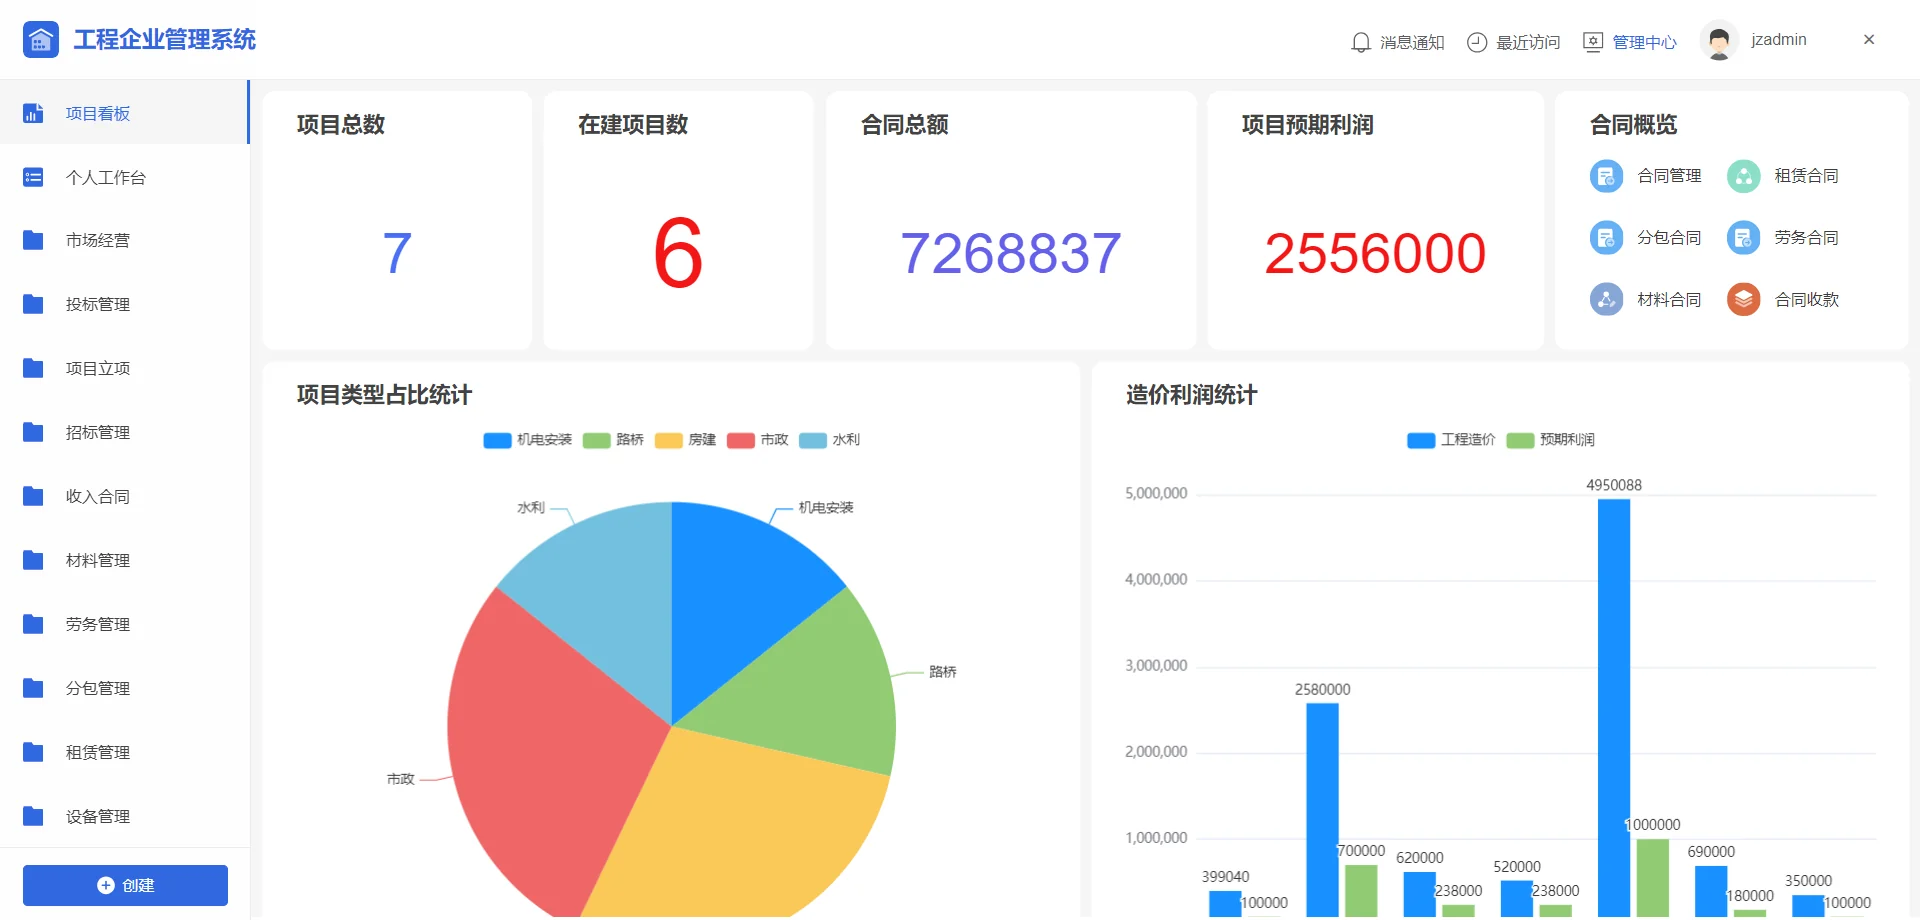Screen dimensions: 1920x920
Task: Click the 最近访问 clock icon
Action: pyautogui.click(x=1477, y=42)
